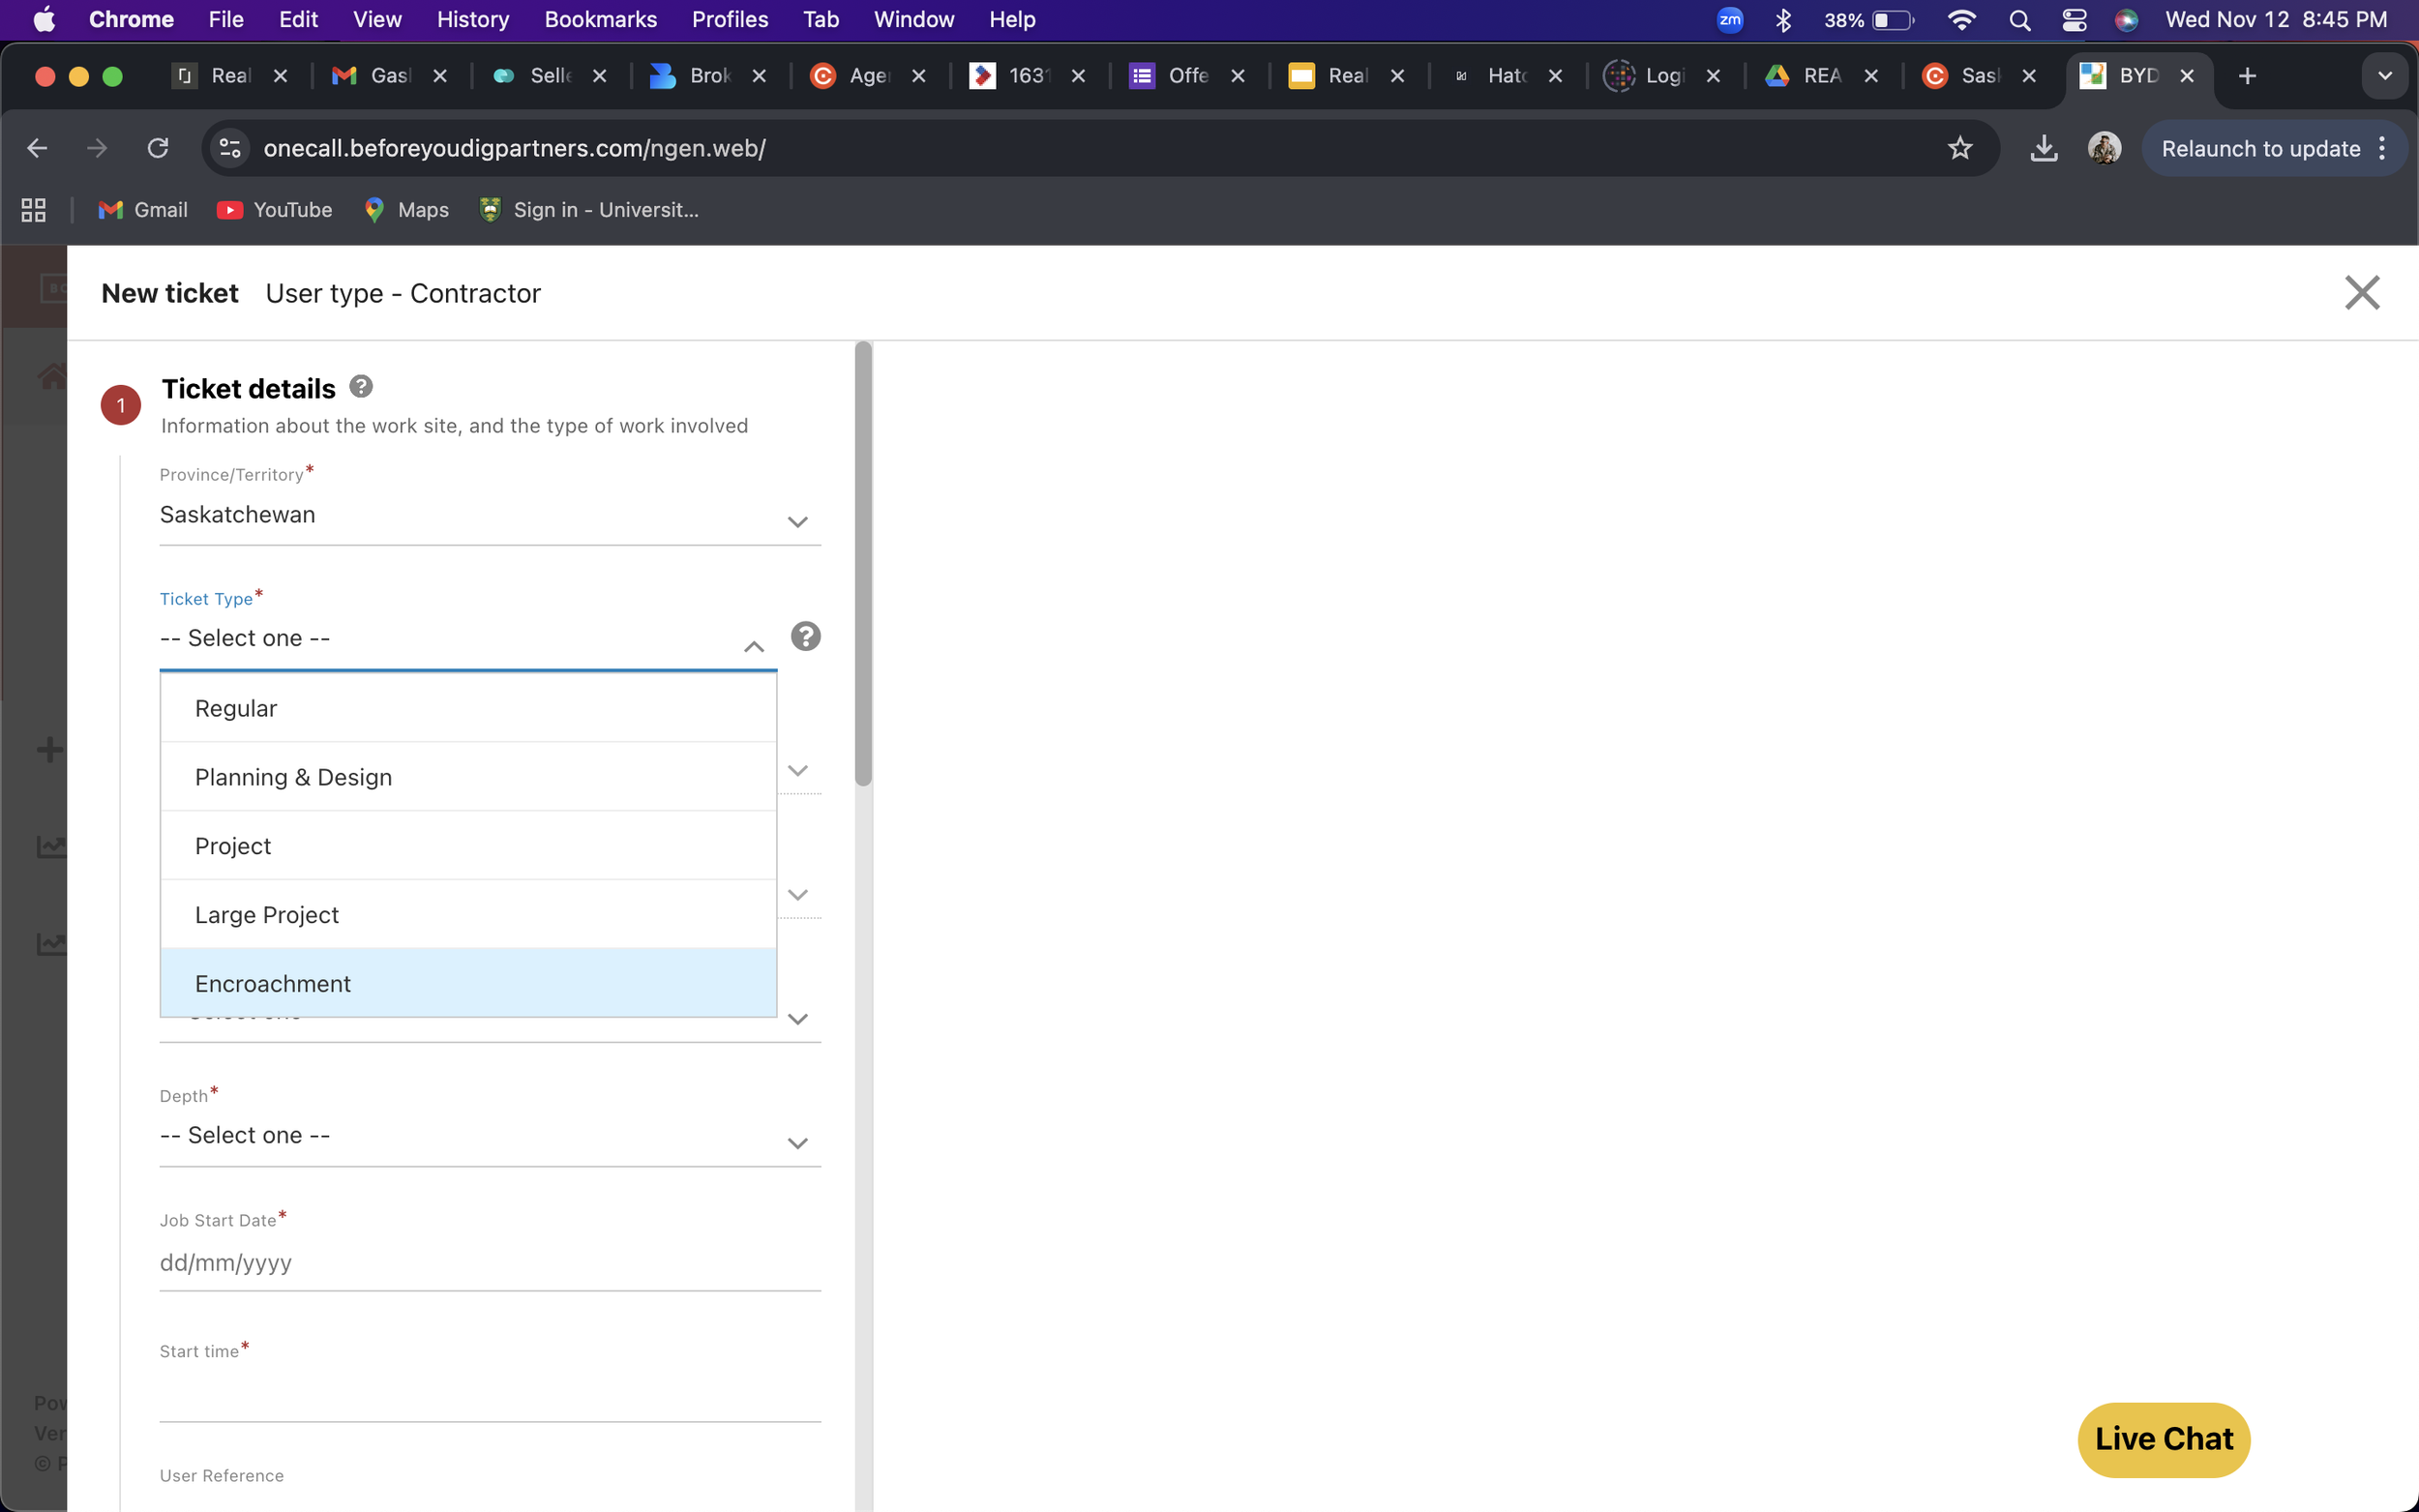This screenshot has width=2419, height=1512.
Task: Select Regular ticket type option
Action: pyautogui.click(x=468, y=708)
